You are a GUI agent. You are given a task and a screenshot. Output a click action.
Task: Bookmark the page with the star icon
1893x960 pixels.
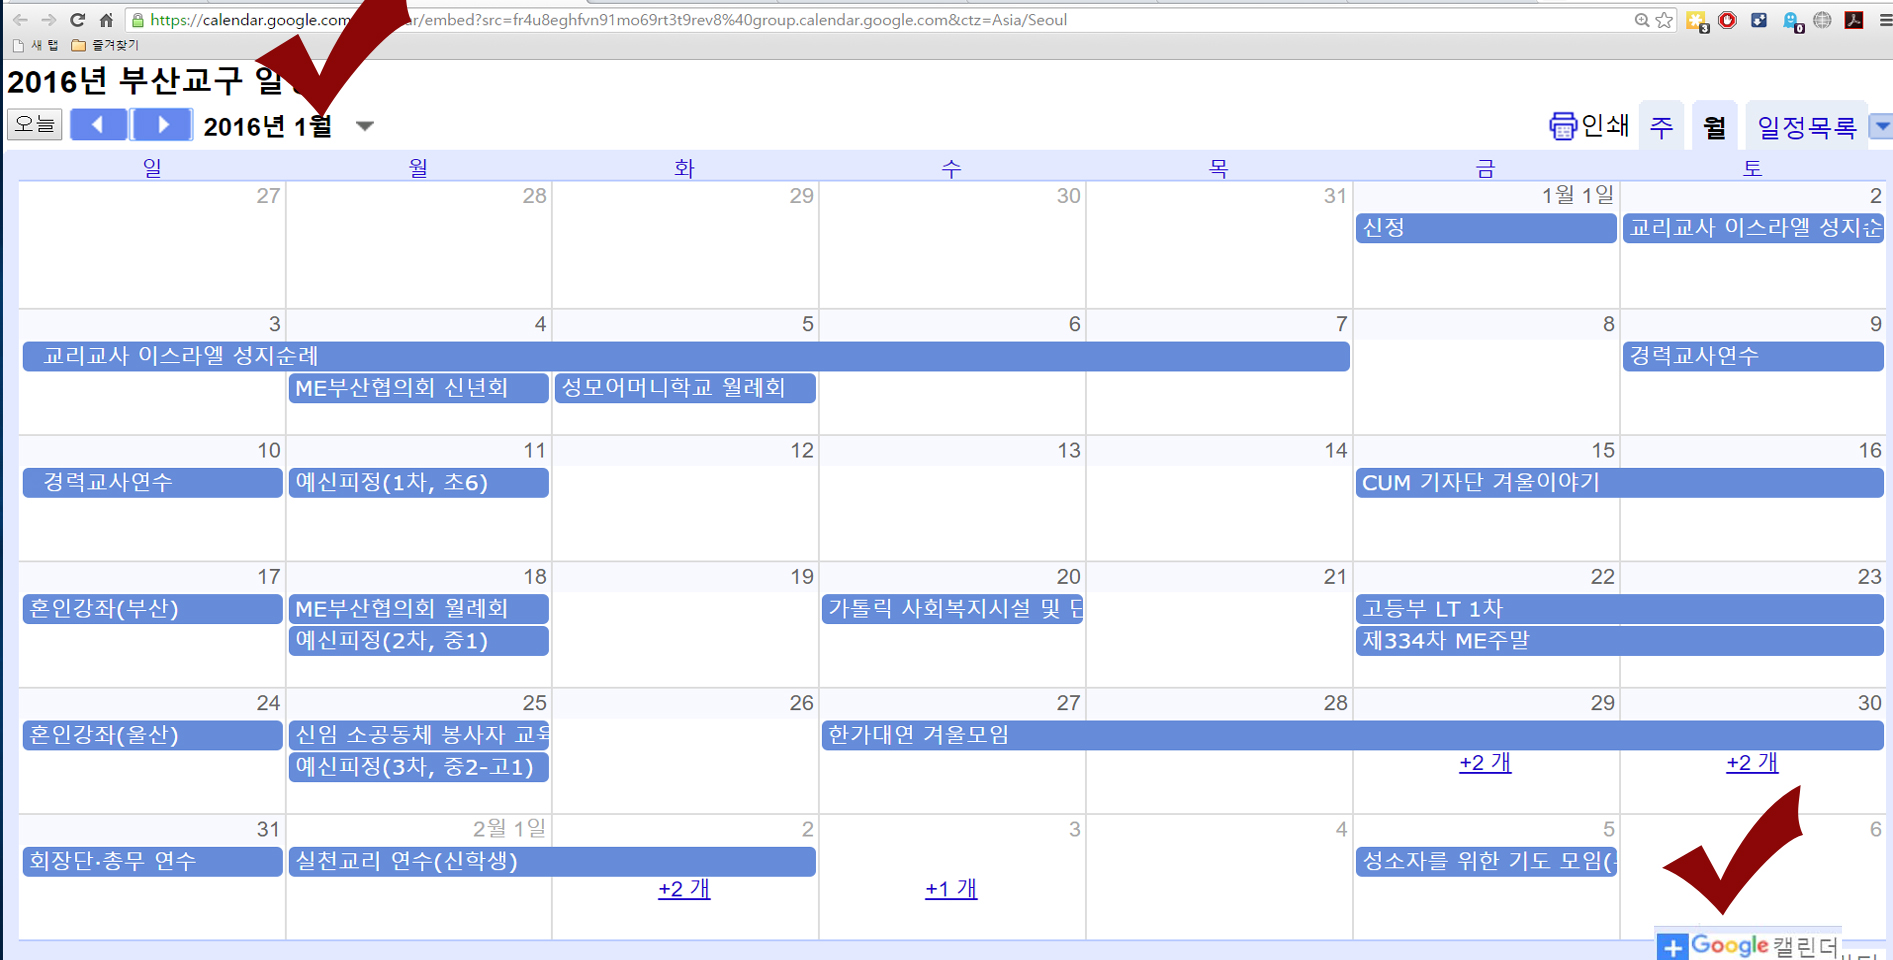click(1664, 20)
